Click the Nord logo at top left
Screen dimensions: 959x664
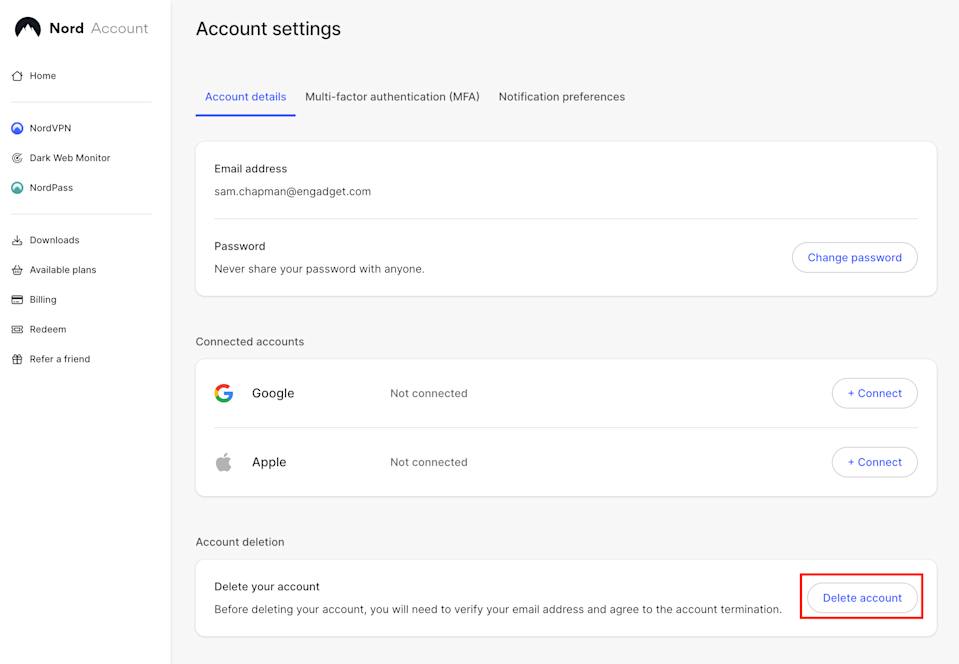click(27, 27)
